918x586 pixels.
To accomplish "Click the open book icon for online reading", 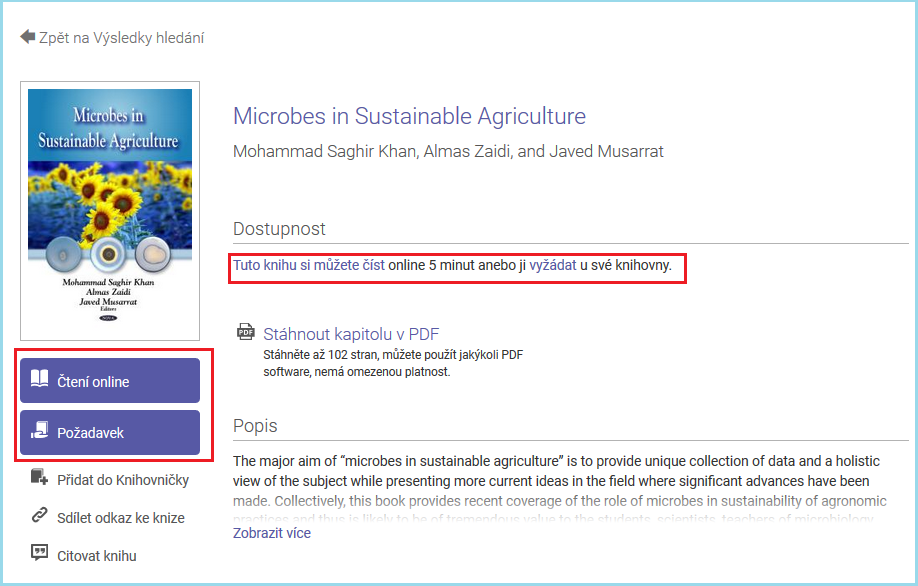I will point(40,381).
